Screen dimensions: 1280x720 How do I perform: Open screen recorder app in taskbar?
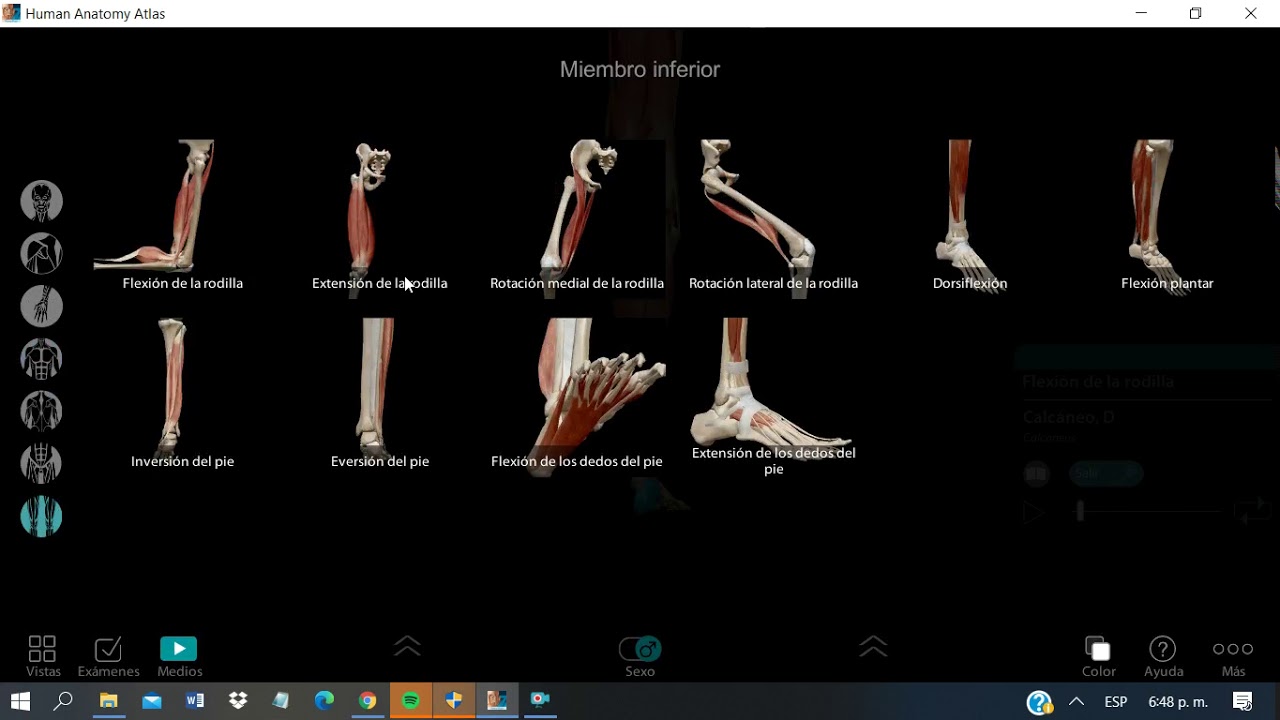540,701
